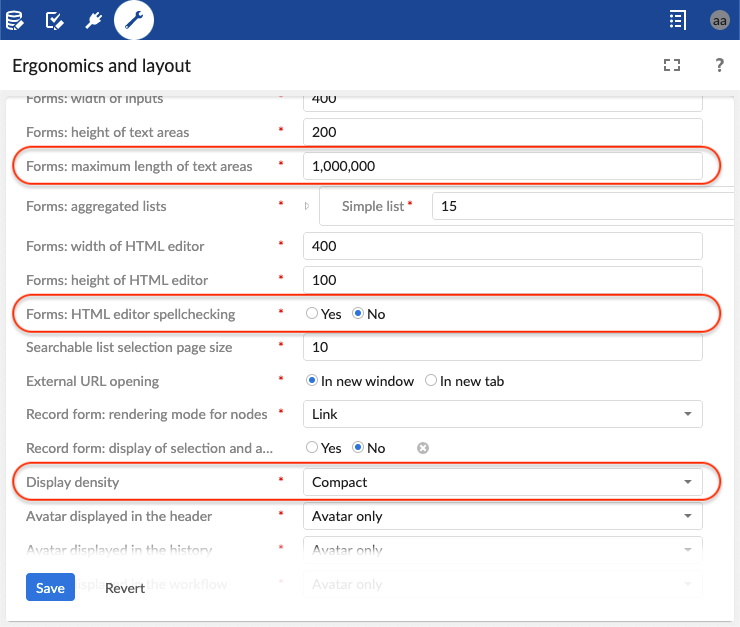This screenshot has height=627, width=740.
Task: Open the Display density dropdown
Action: click(x=502, y=482)
